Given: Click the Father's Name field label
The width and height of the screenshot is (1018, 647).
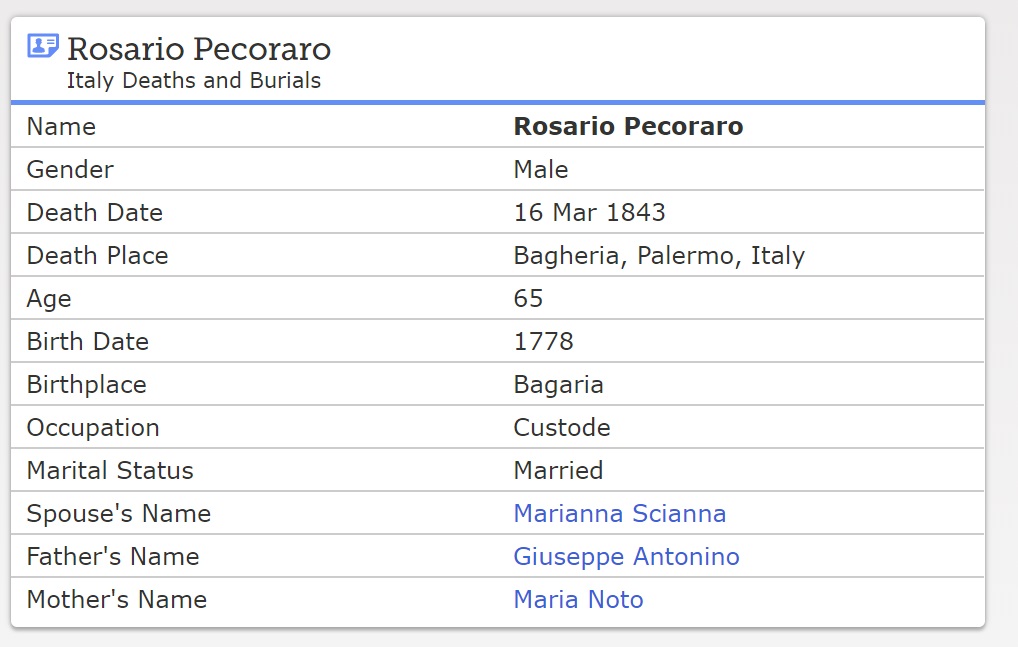Looking at the screenshot, I should tap(113, 556).
